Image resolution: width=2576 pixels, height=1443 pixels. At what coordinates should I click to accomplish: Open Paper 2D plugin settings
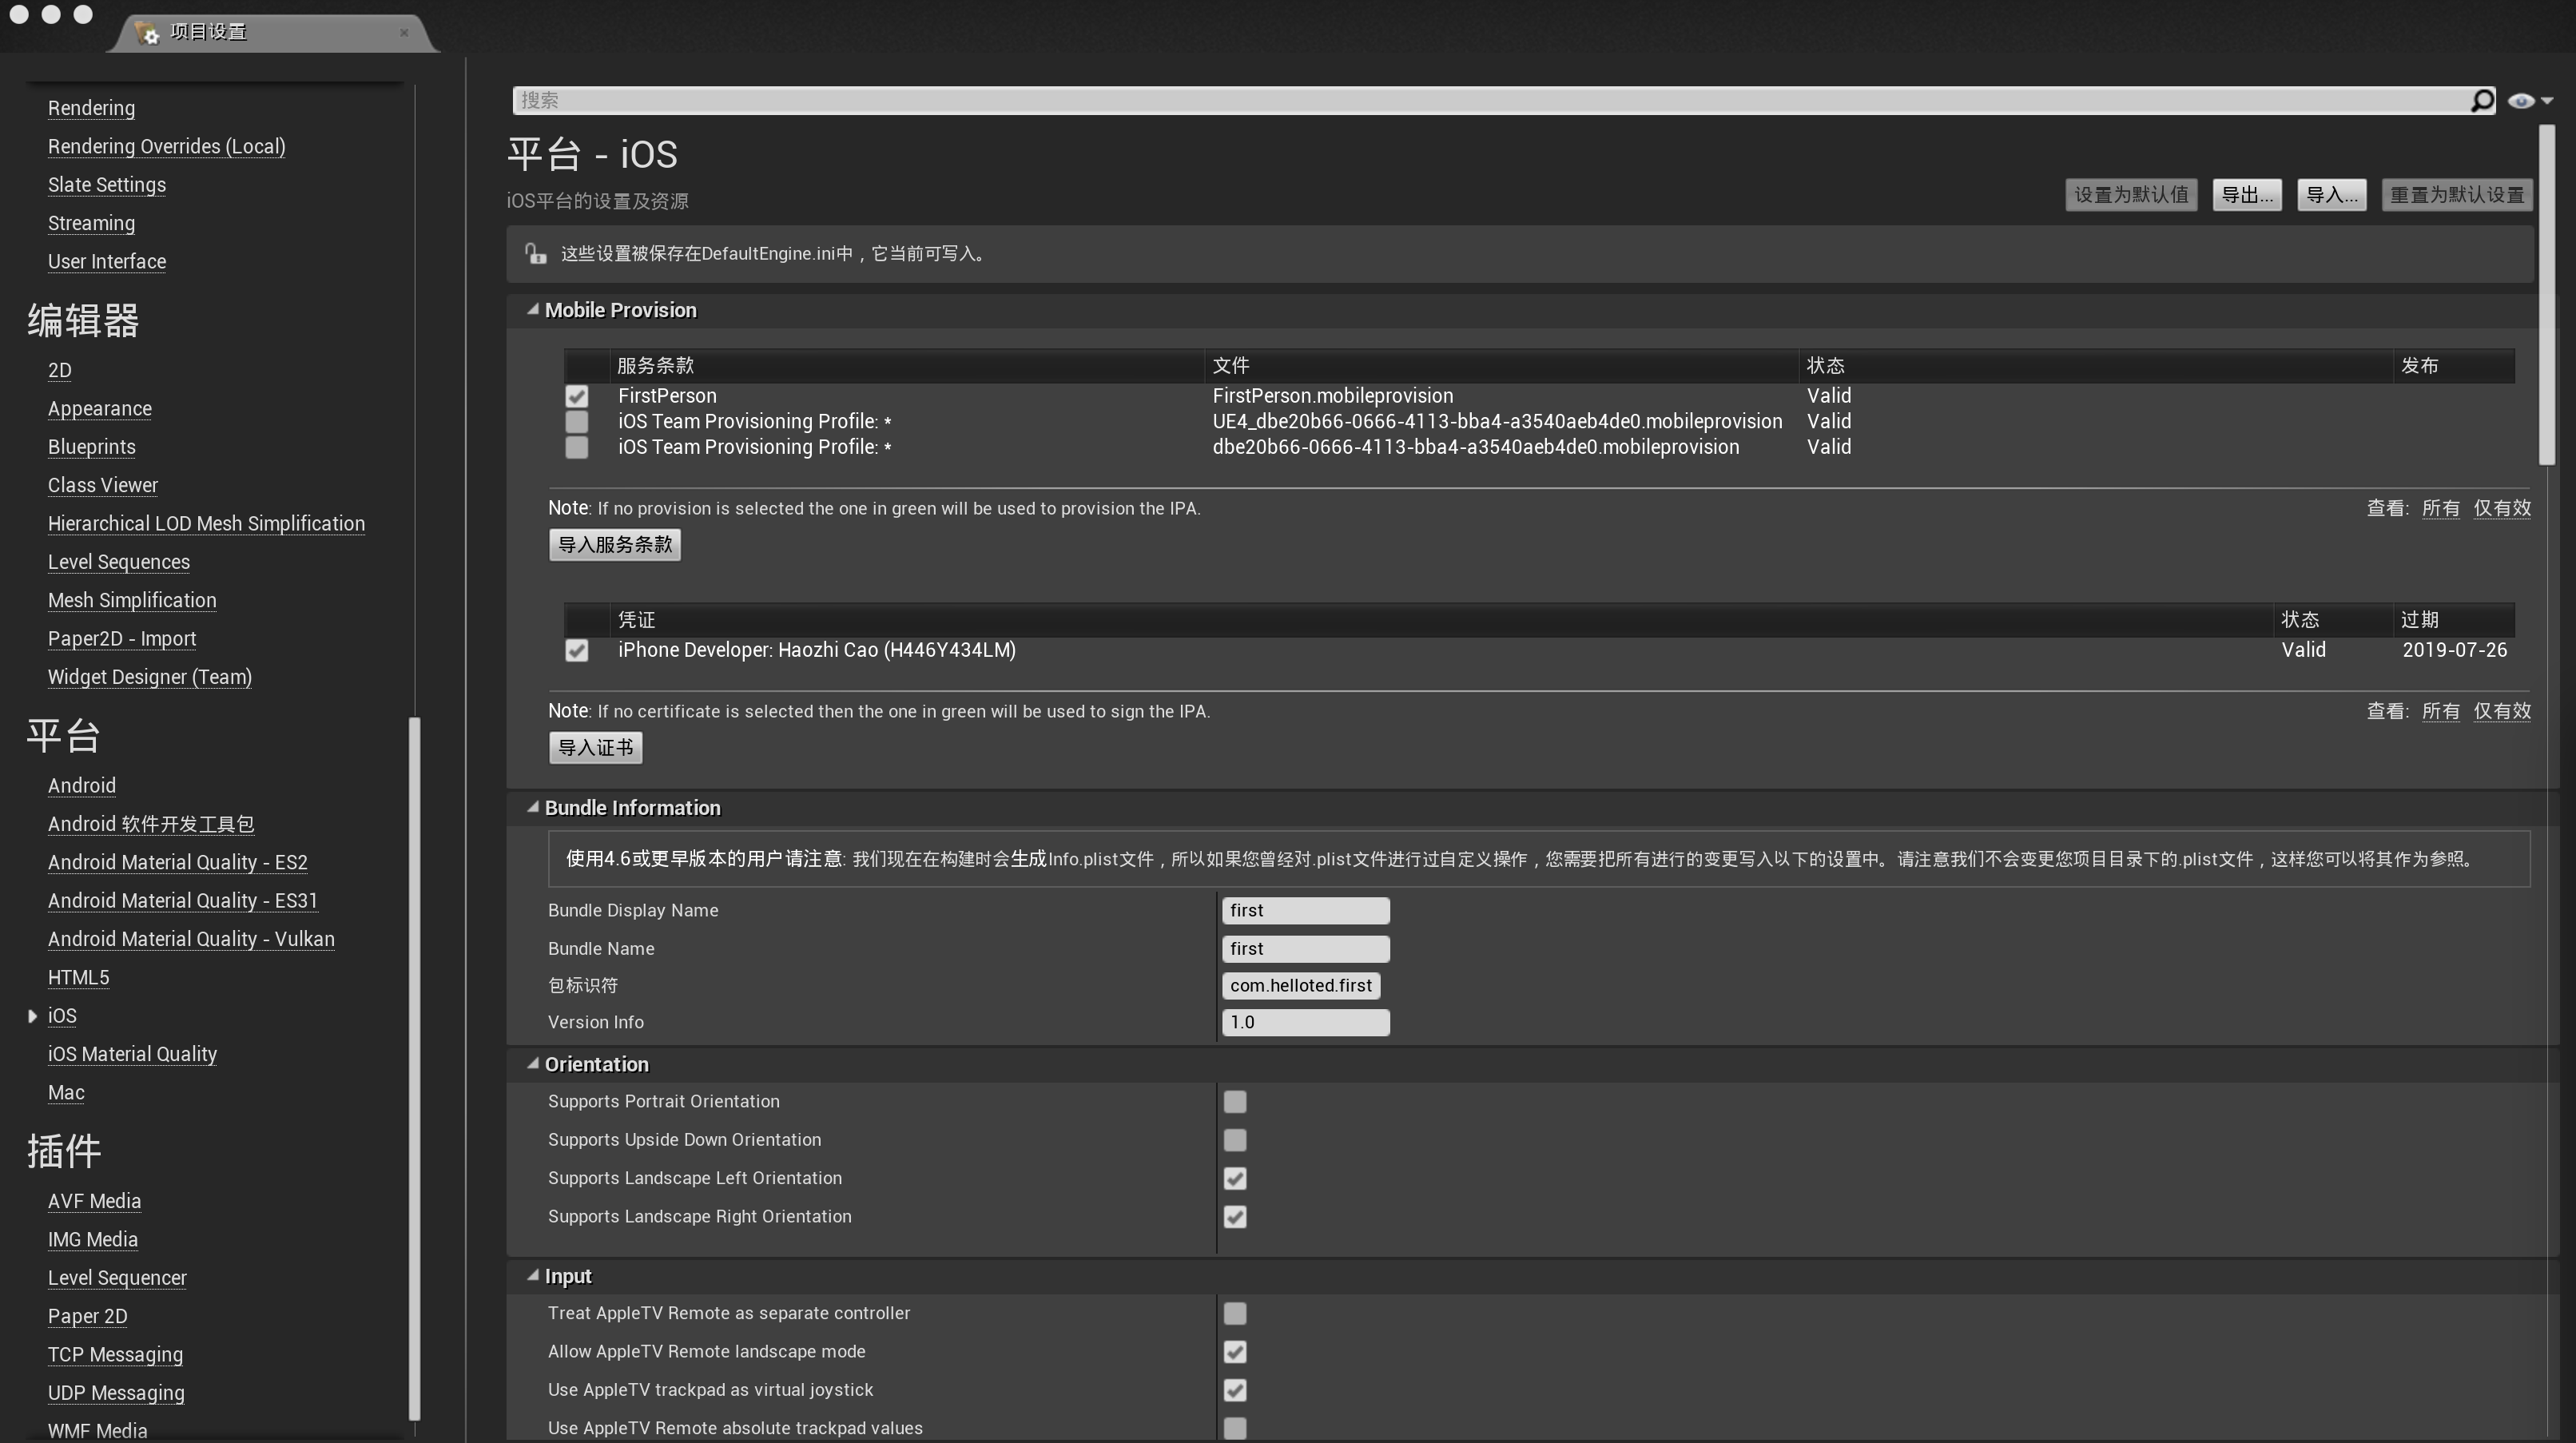pos(87,1316)
